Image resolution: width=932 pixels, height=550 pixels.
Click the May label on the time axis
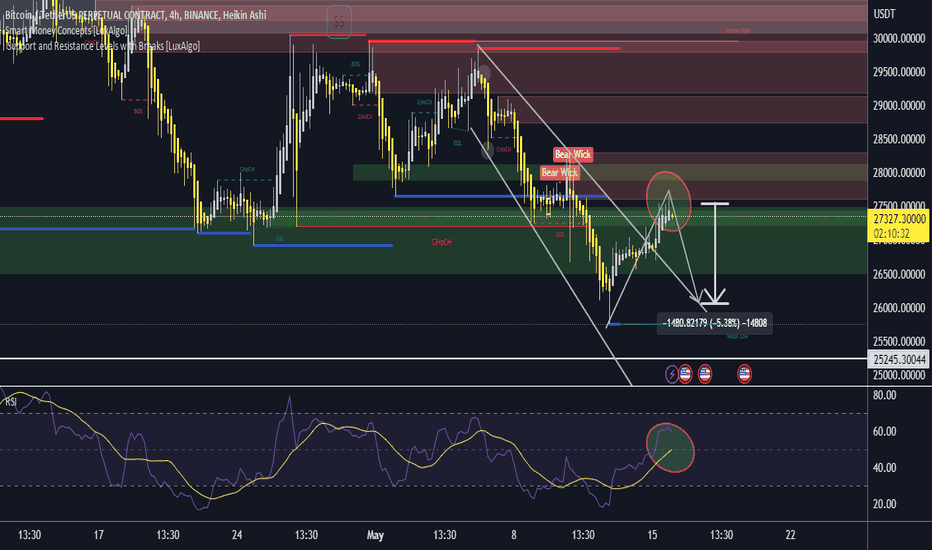[375, 535]
